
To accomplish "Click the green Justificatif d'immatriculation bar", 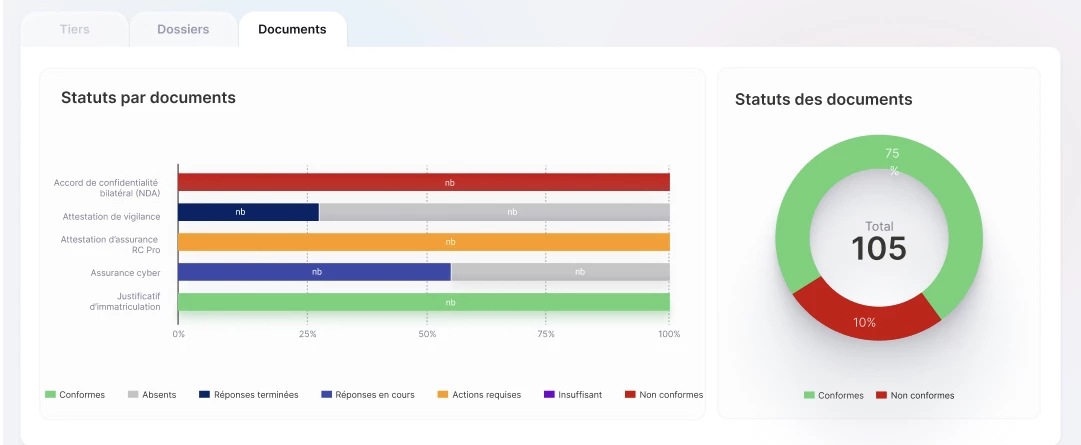I will [x=423, y=302].
